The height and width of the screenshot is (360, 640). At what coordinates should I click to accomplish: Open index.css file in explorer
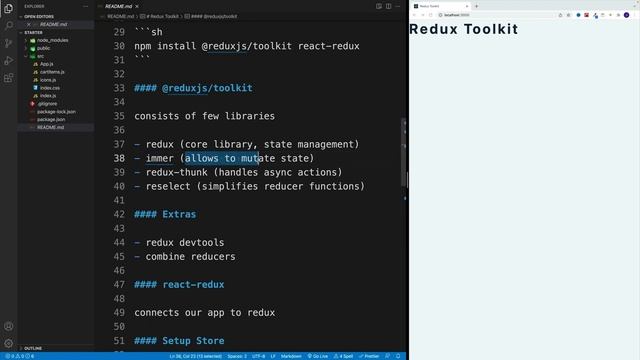pos(49,88)
